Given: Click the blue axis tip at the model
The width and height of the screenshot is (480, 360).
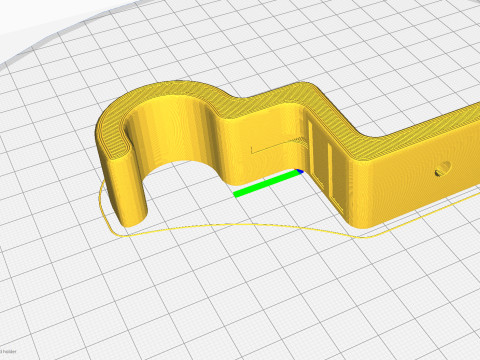Looking at the screenshot, I should click(300, 171).
